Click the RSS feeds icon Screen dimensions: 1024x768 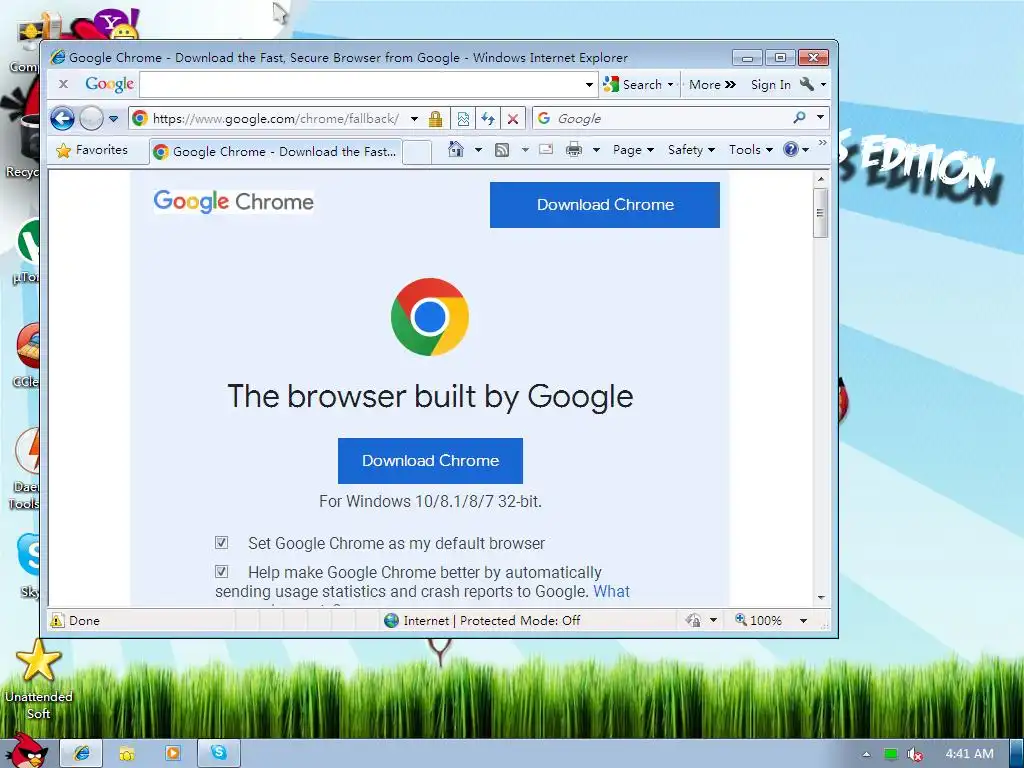point(502,150)
